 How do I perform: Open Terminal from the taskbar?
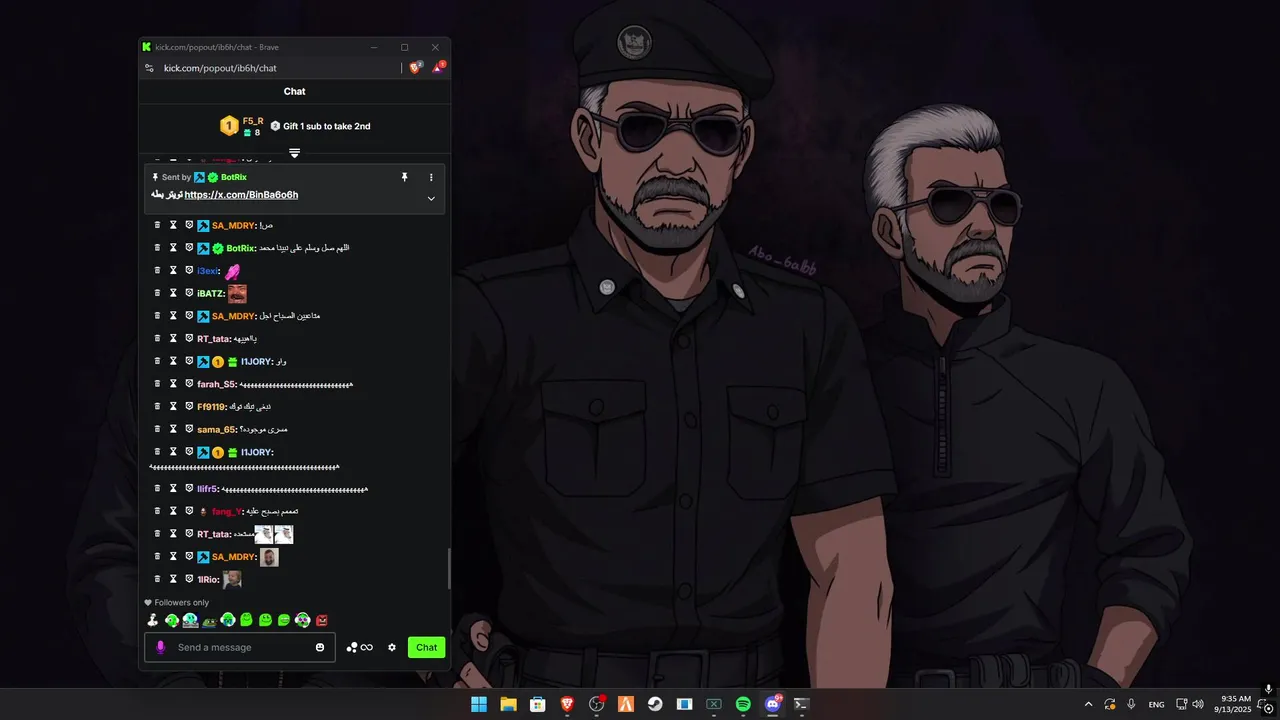801,704
